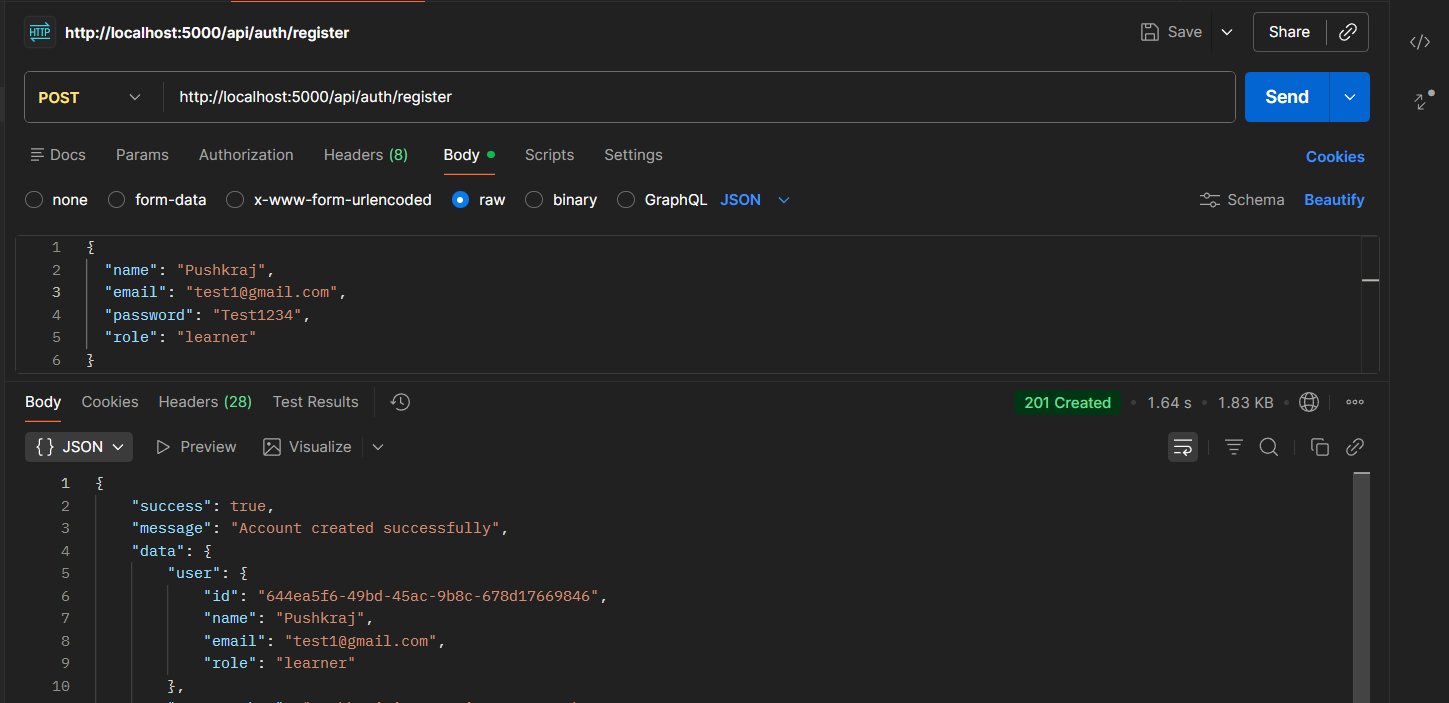1449x703 pixels.
Task: Click the copy link icon beside Share
Action: (1347, 32)
